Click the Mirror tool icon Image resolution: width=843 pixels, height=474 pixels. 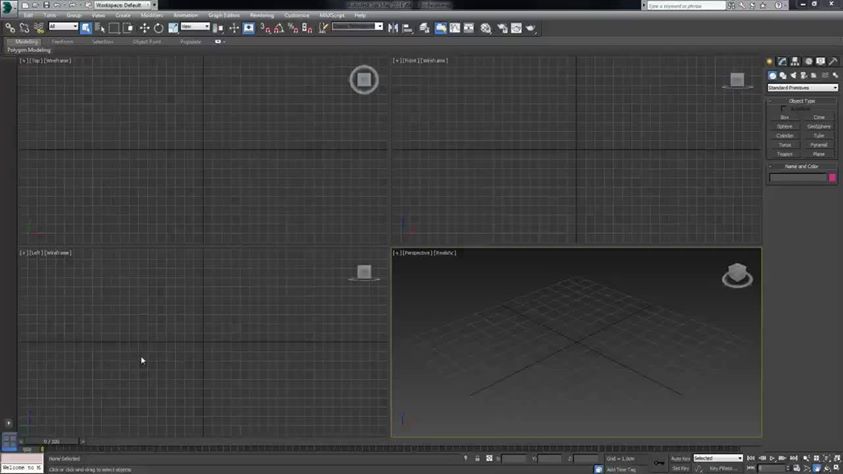pos(393,28)
